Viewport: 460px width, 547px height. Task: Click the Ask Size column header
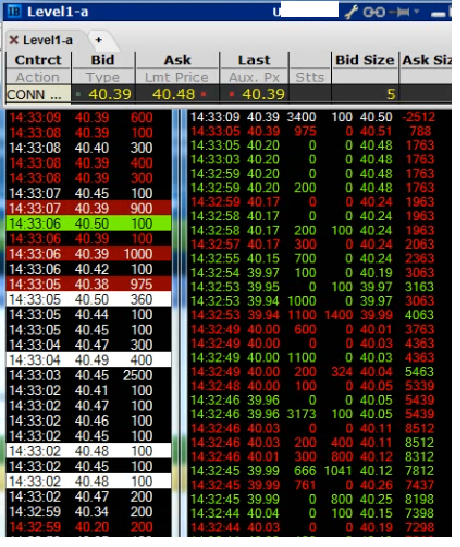(426, 60)
